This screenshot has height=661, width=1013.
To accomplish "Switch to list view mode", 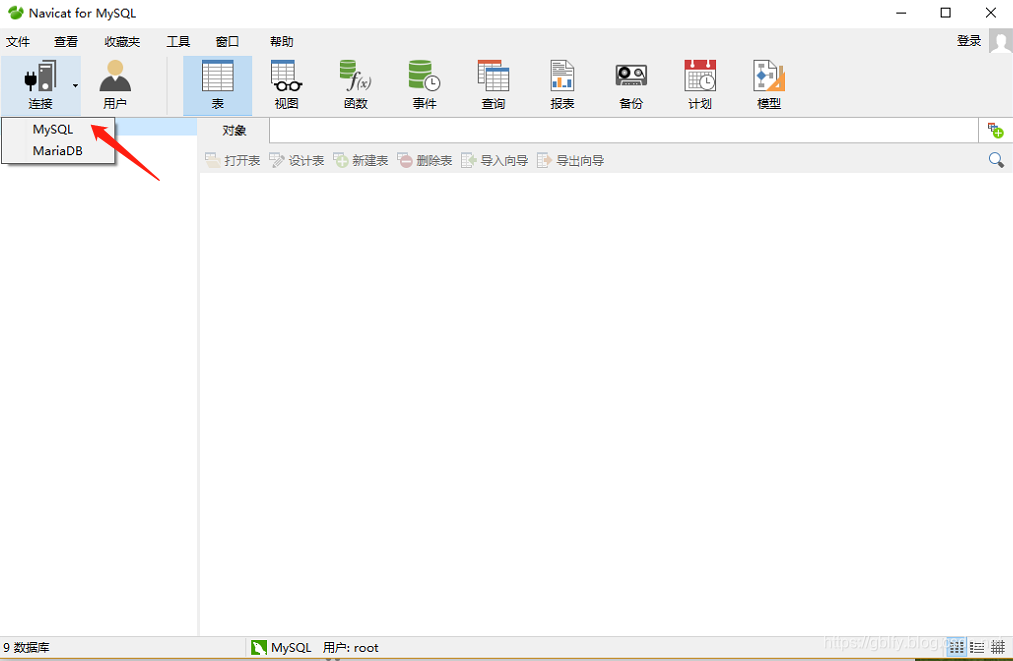I will (977, 647).
